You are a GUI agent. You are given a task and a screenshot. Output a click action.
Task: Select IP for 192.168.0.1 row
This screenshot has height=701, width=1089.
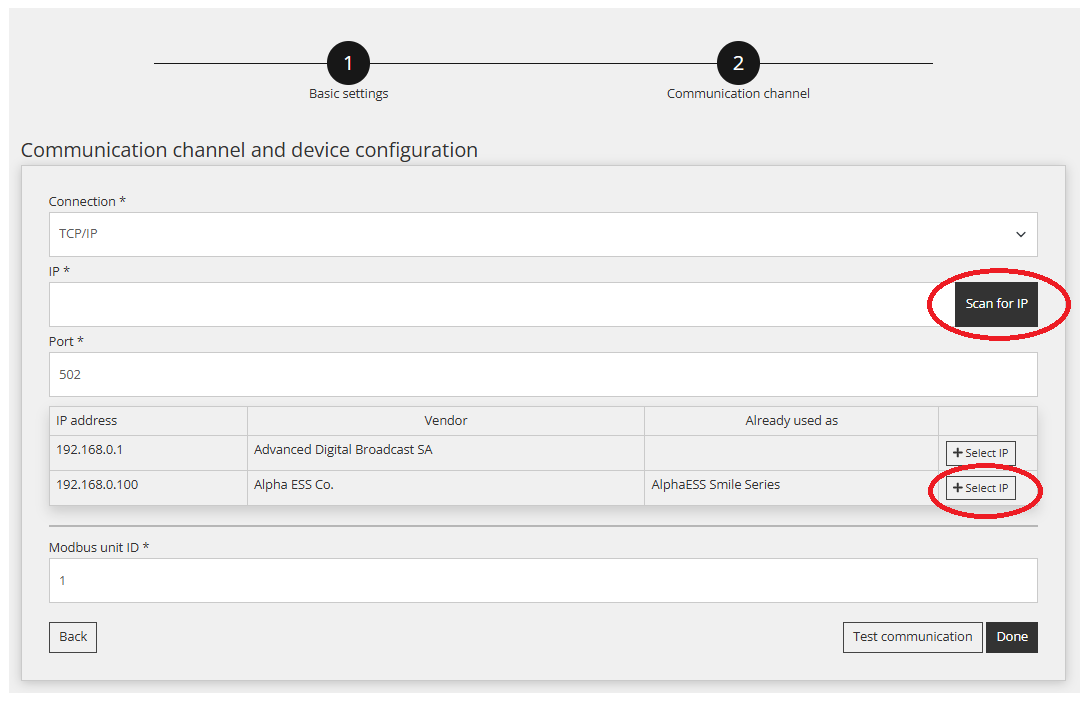(x=981, y=453)
